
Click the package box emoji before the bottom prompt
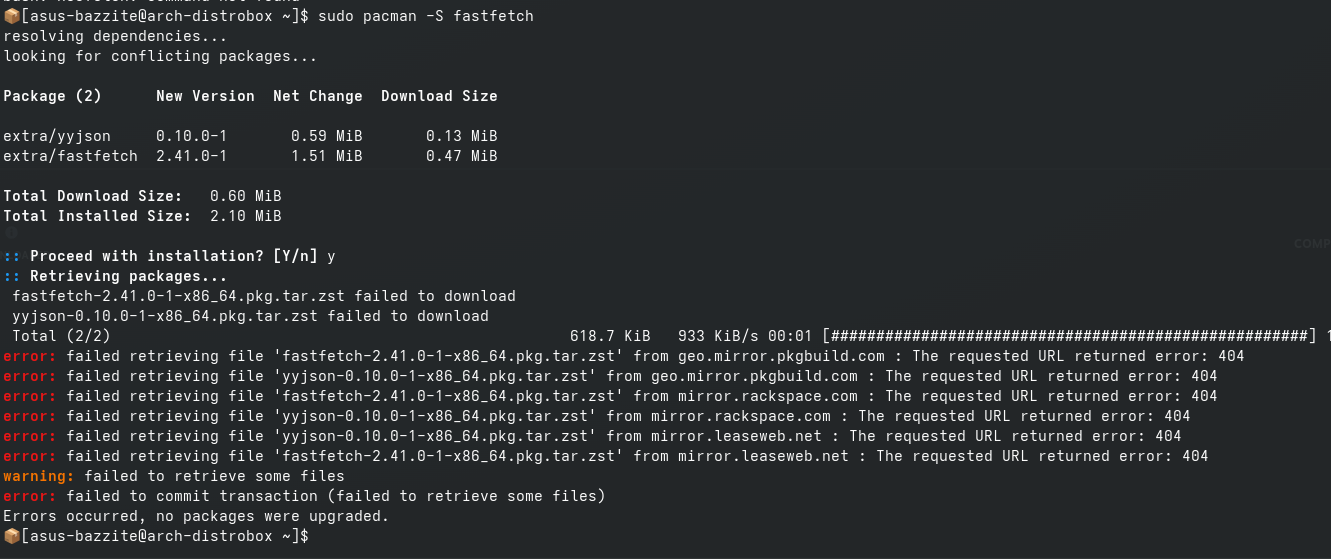[x=11, y=537]
